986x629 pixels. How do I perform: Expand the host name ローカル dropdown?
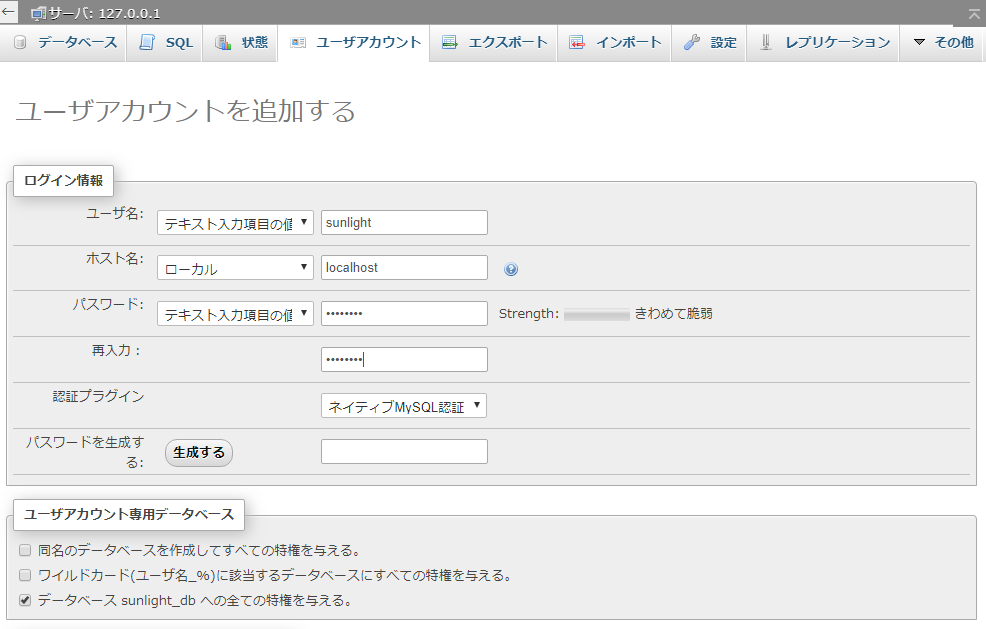pyautogui.click(x=235, y=268)
